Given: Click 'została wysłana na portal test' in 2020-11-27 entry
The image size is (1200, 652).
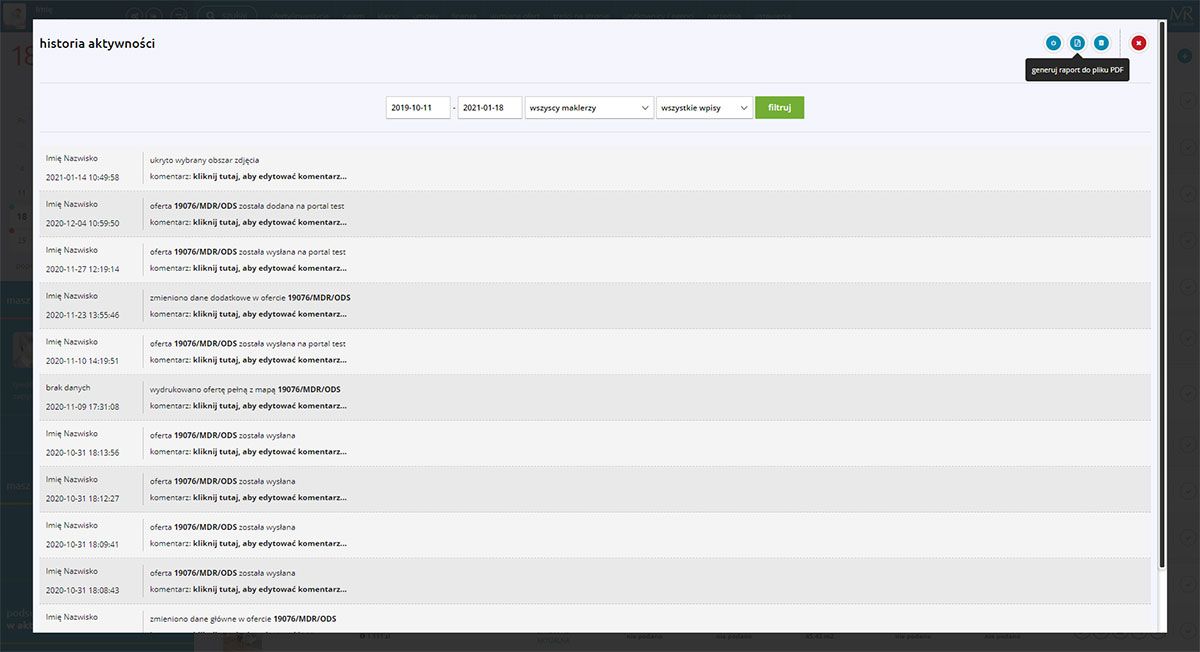Looking at the screenshot, I should click(x=293, y=252).
